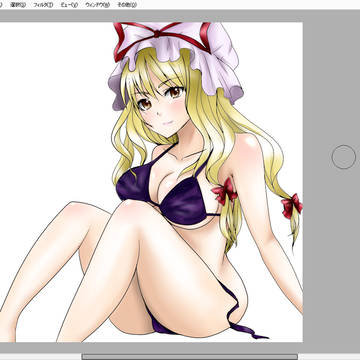Open the ビュー(V) menu

(70, 5)
